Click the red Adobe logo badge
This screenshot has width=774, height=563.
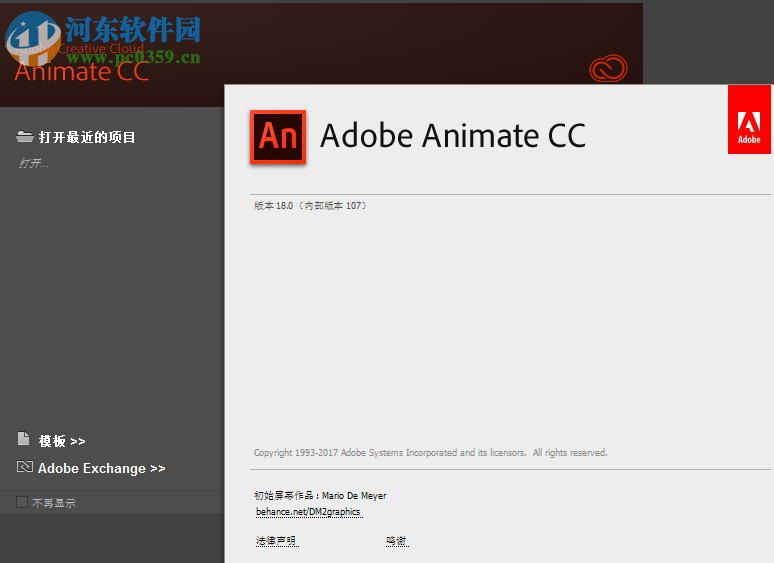pos(749,119)
